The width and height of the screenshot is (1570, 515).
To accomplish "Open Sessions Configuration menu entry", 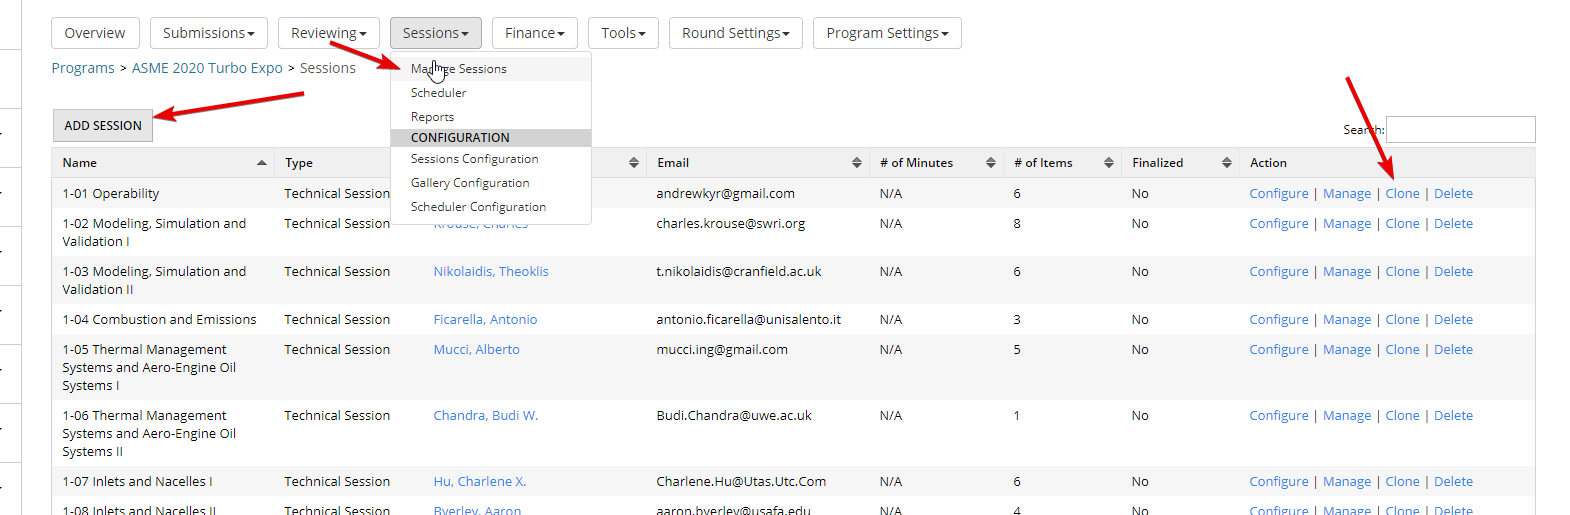I will click(474, 159).
